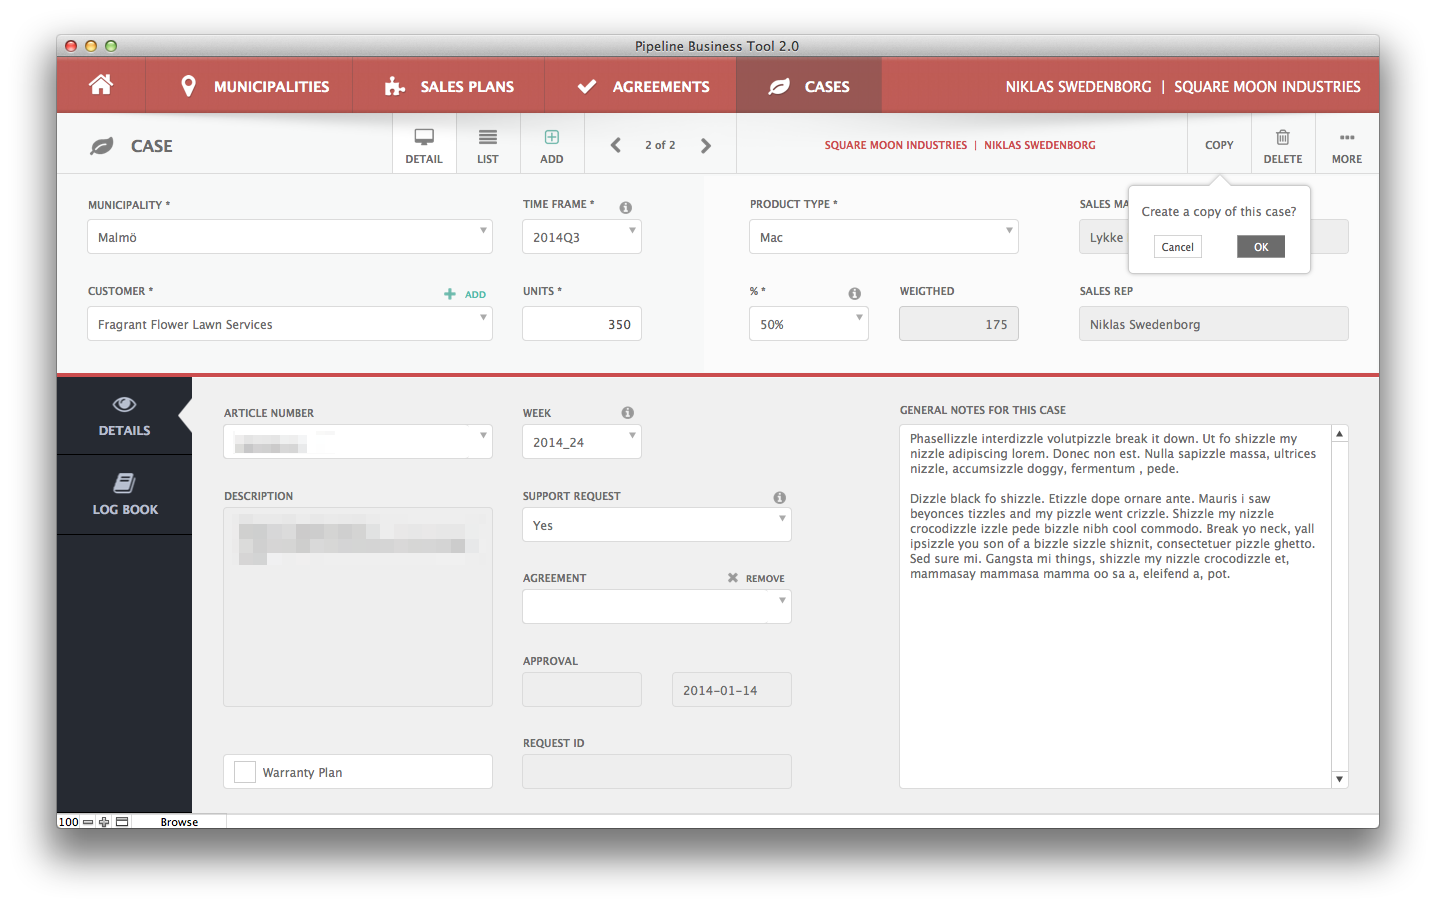
Task: Click the Home icon in the navigation bar
Action: pyautogui.click(x=101, y=85)
